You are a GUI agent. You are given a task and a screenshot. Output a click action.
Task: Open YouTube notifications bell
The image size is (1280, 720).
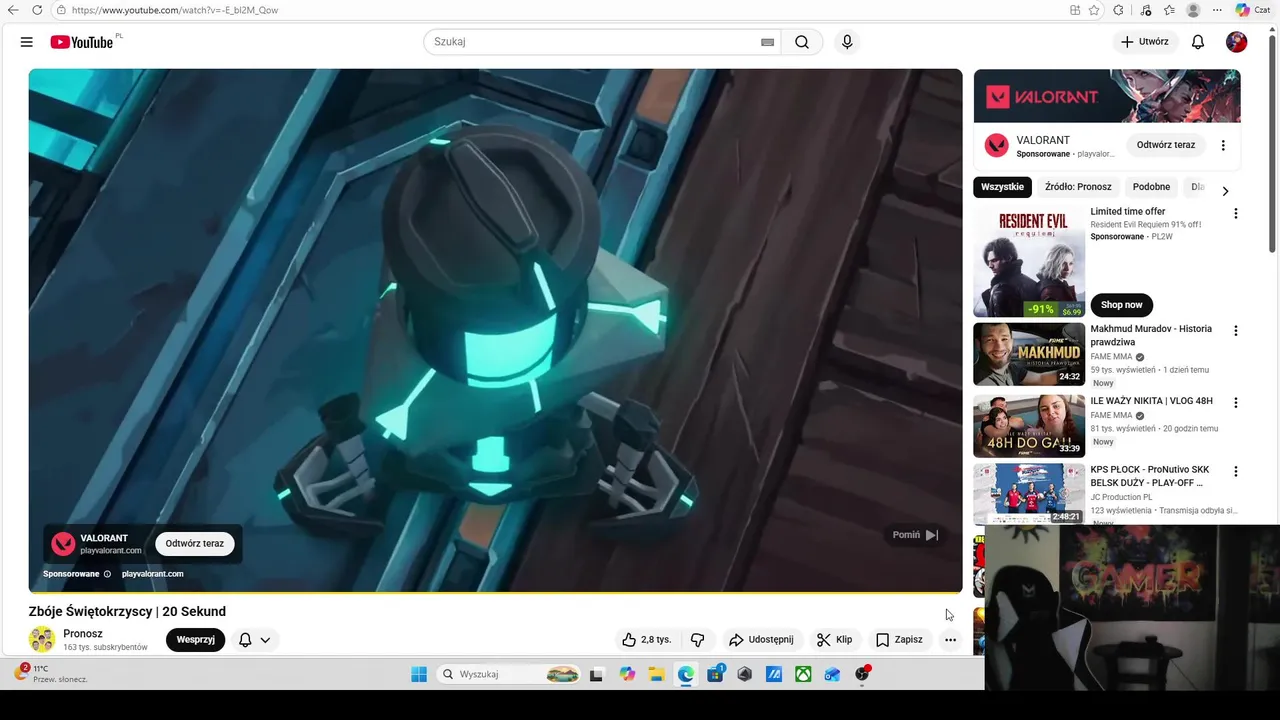tap(1198, 42)
